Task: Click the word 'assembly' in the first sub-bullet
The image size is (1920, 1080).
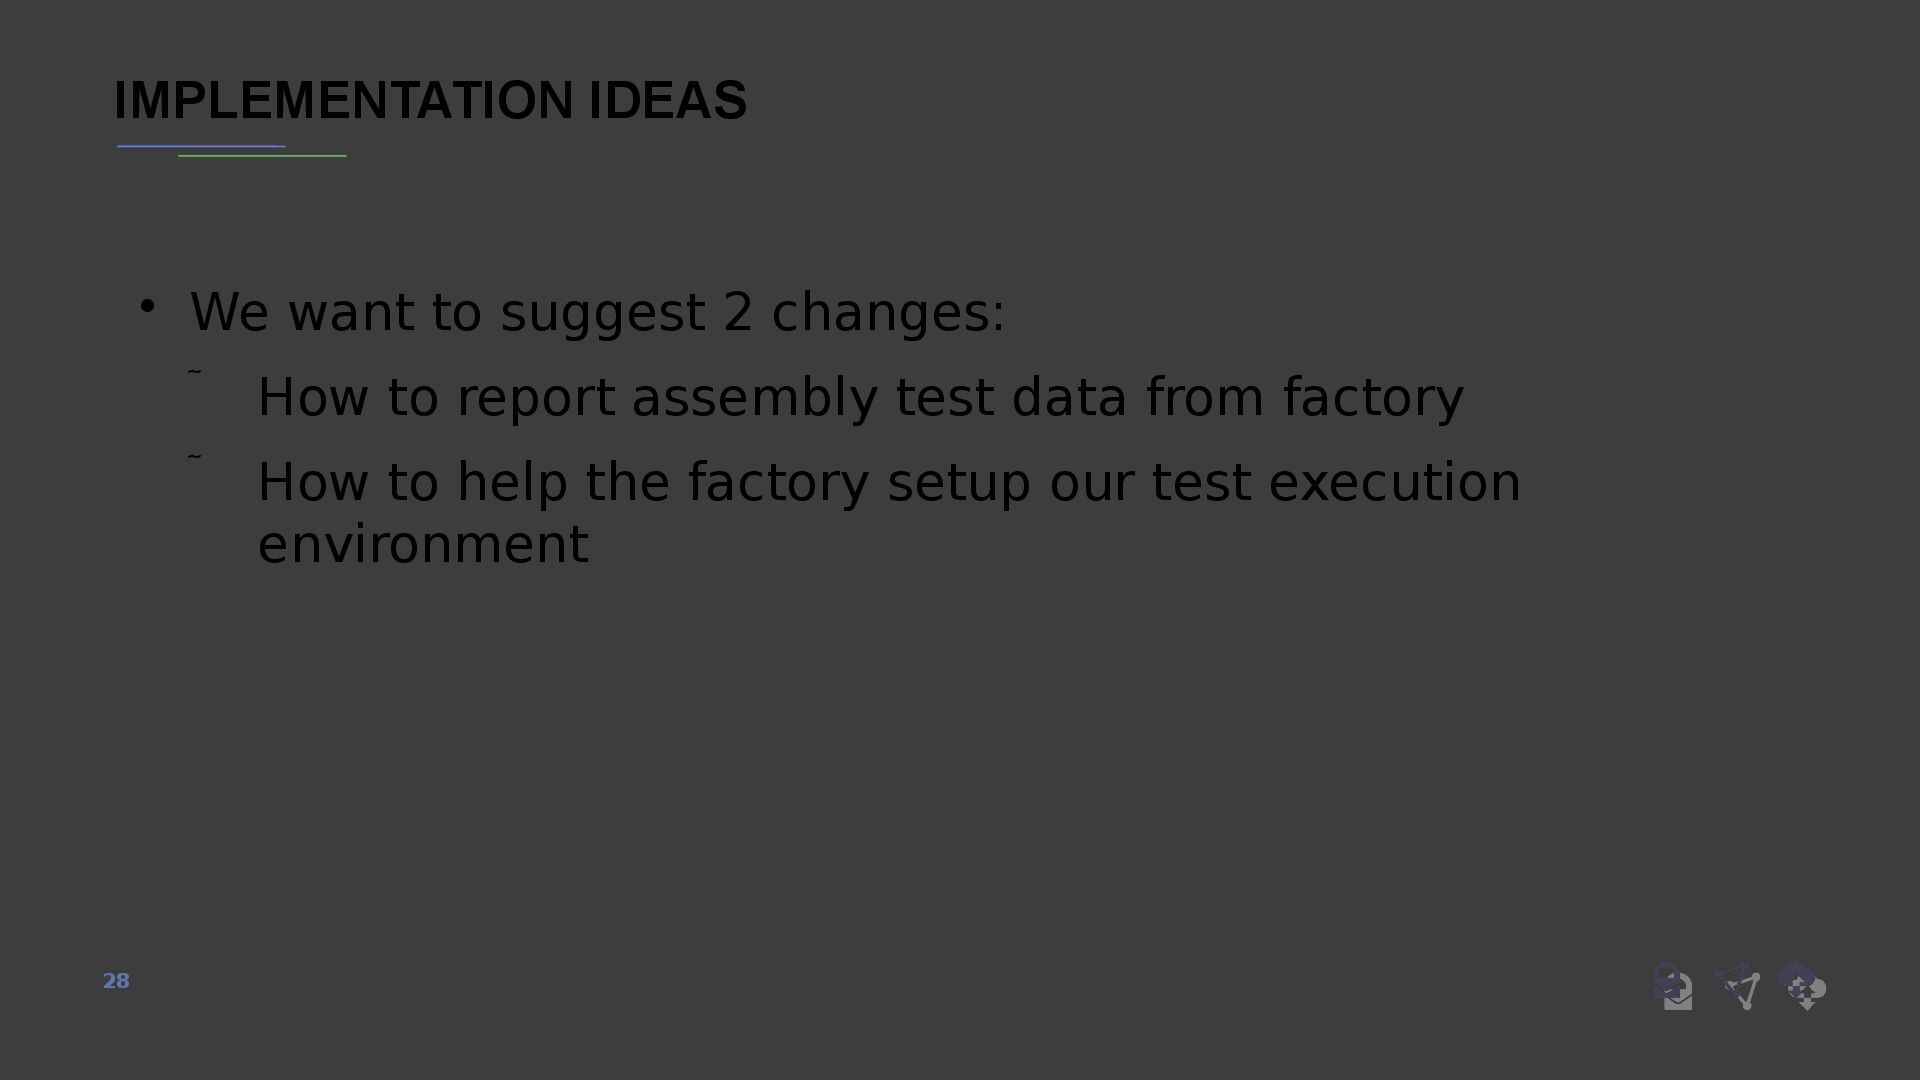Action: [x=755, y=397]
